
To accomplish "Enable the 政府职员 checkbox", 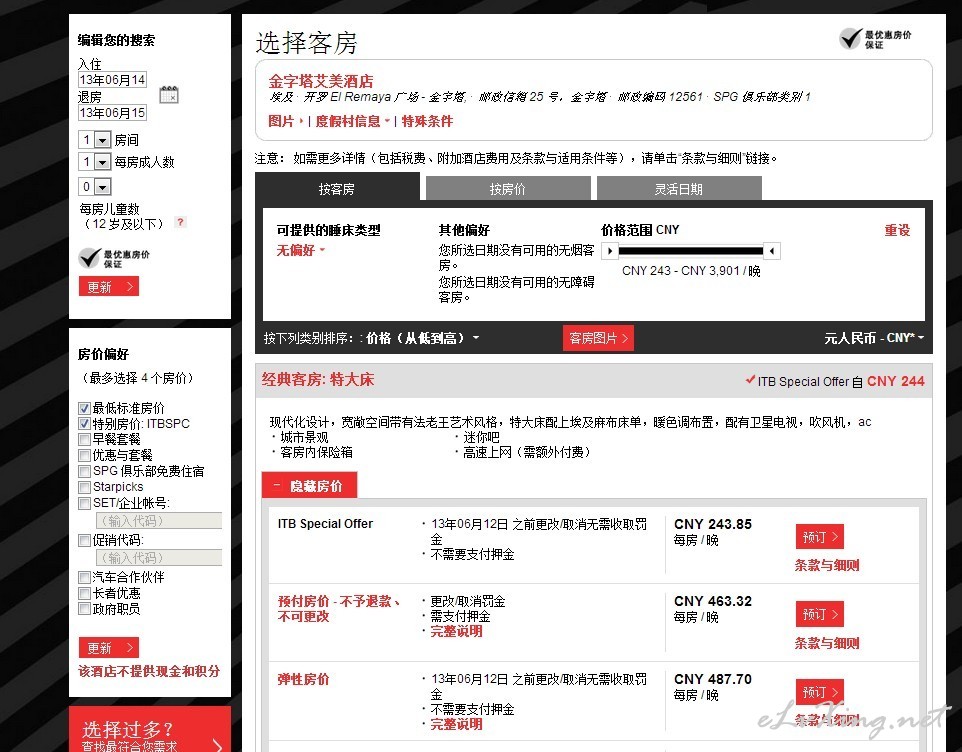I will click(x=84, y=609).
